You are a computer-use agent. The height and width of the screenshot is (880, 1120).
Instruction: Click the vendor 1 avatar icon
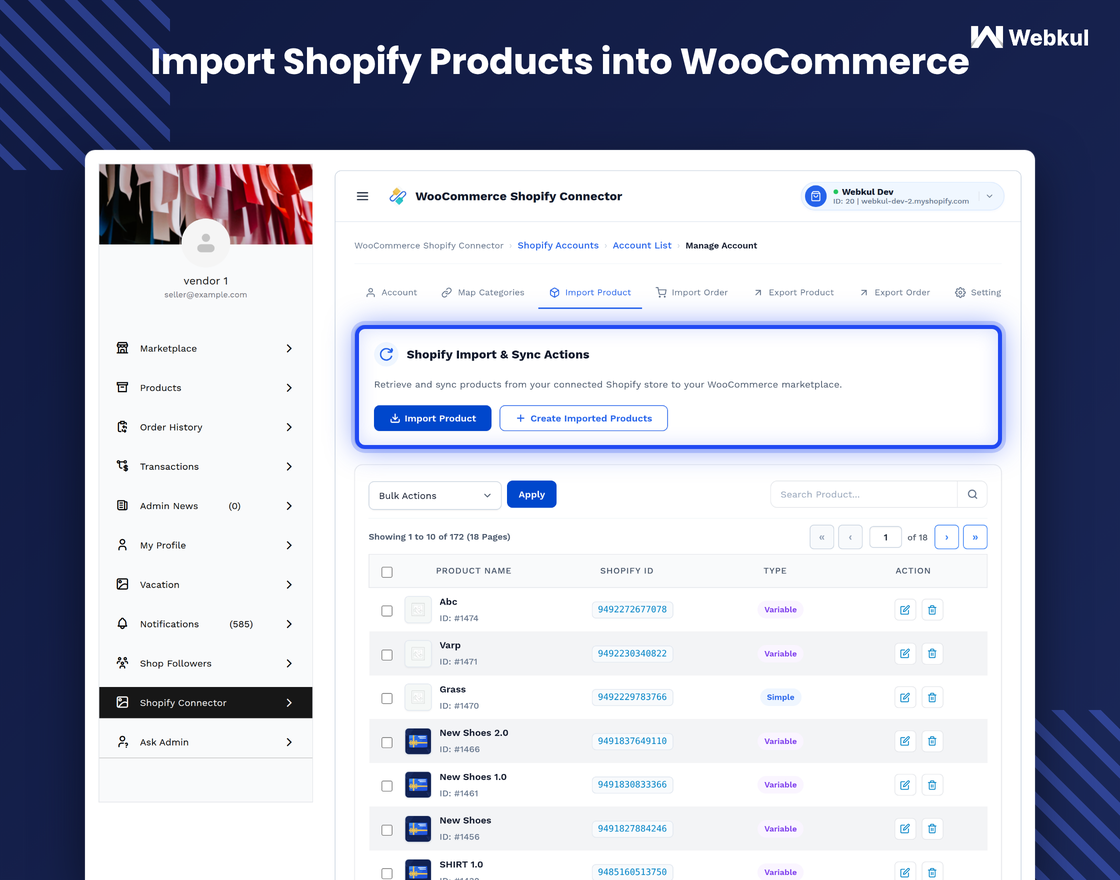point(206,243)
